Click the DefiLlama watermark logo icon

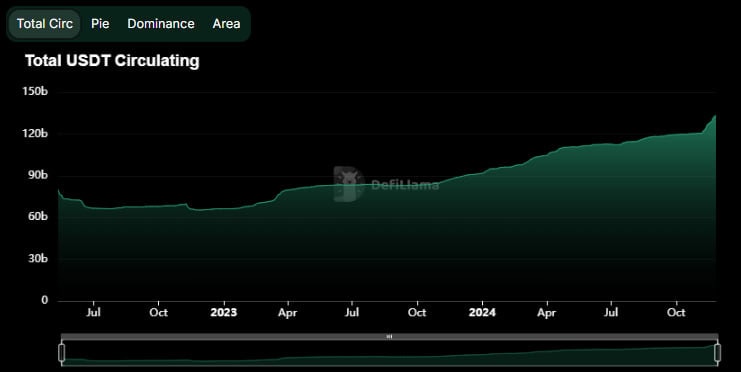click(x=348, y=184)
